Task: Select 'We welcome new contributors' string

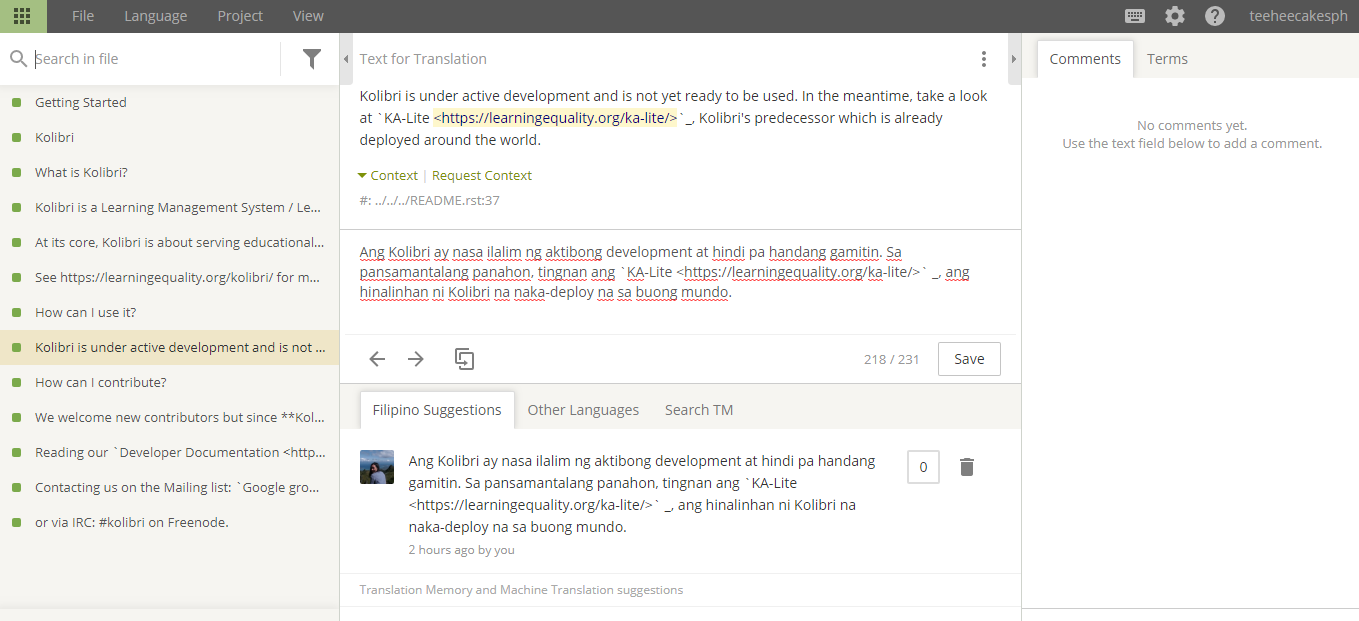Action: click(x=169, y=417)
